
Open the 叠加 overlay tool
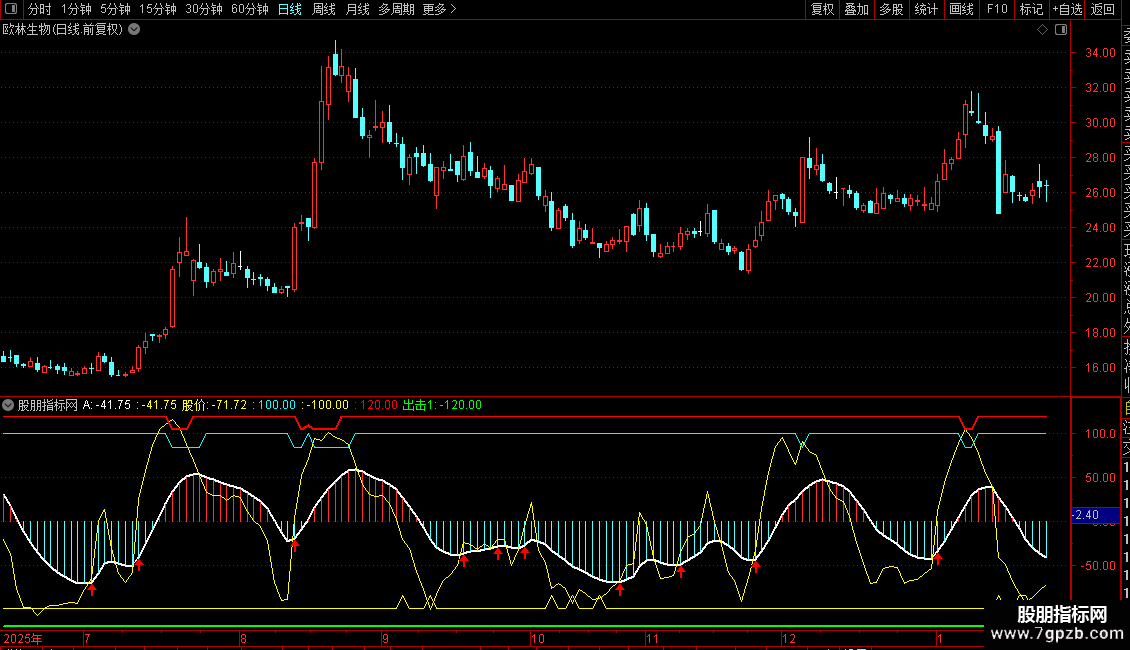[x=856, y=10]
